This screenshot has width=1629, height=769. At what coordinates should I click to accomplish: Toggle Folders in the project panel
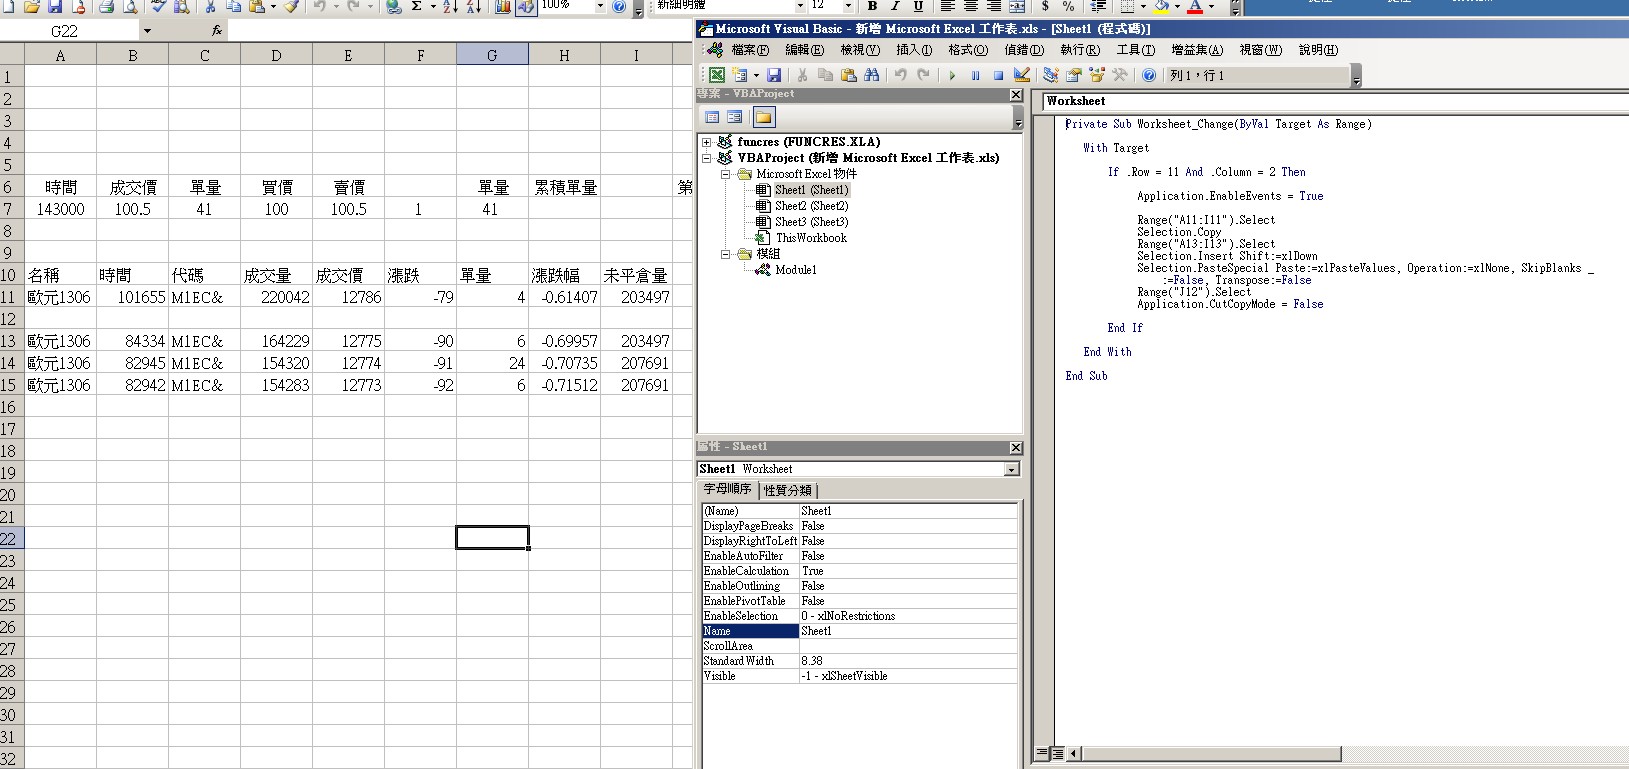click(764, 117)
